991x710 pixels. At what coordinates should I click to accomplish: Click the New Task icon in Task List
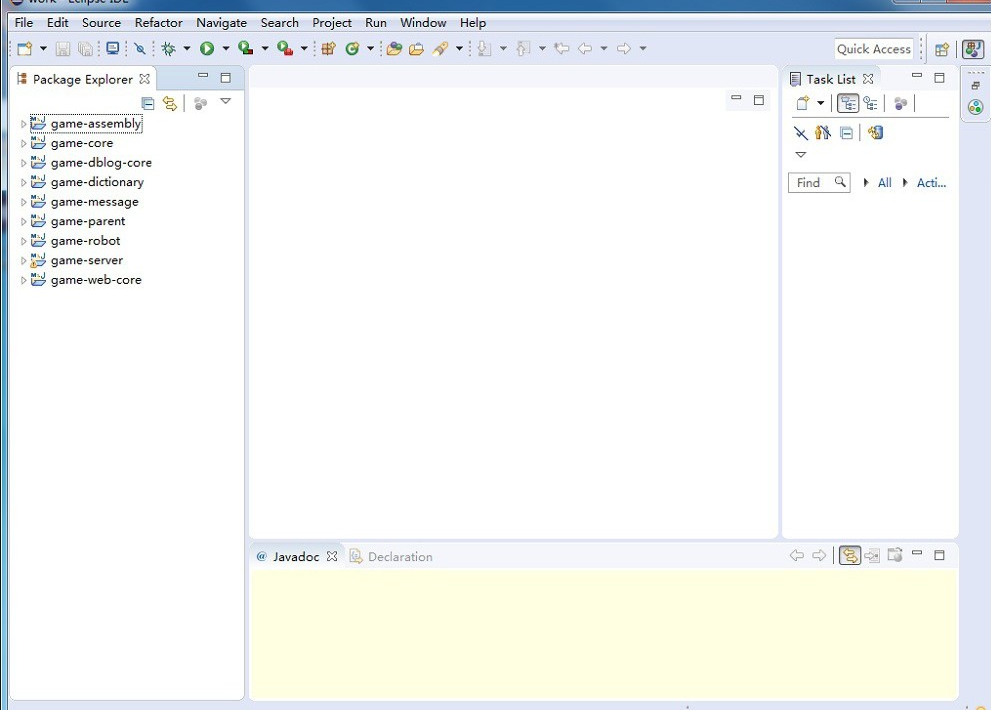(802, 103)
